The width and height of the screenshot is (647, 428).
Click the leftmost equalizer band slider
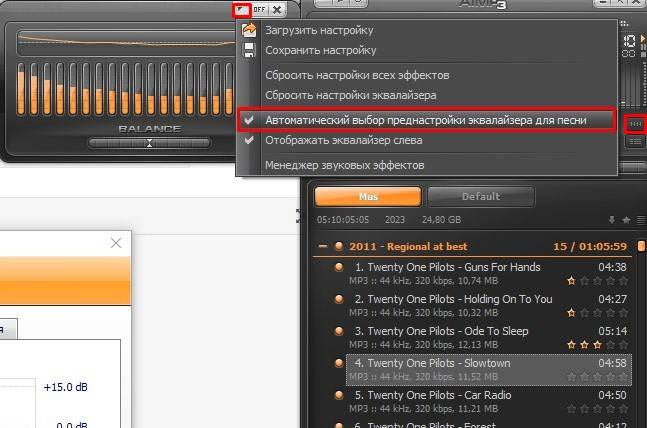(x=21, y=89)
